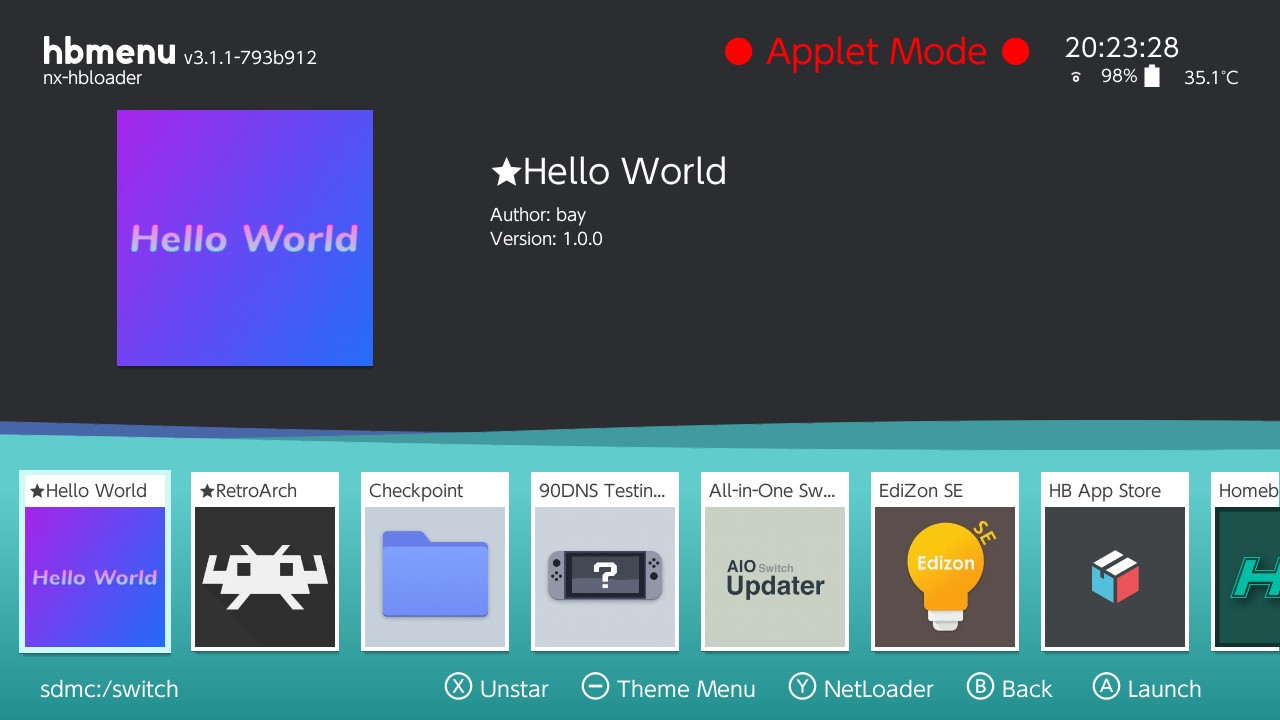
Task: Go Back using the label
Action: click(1027, 689)
